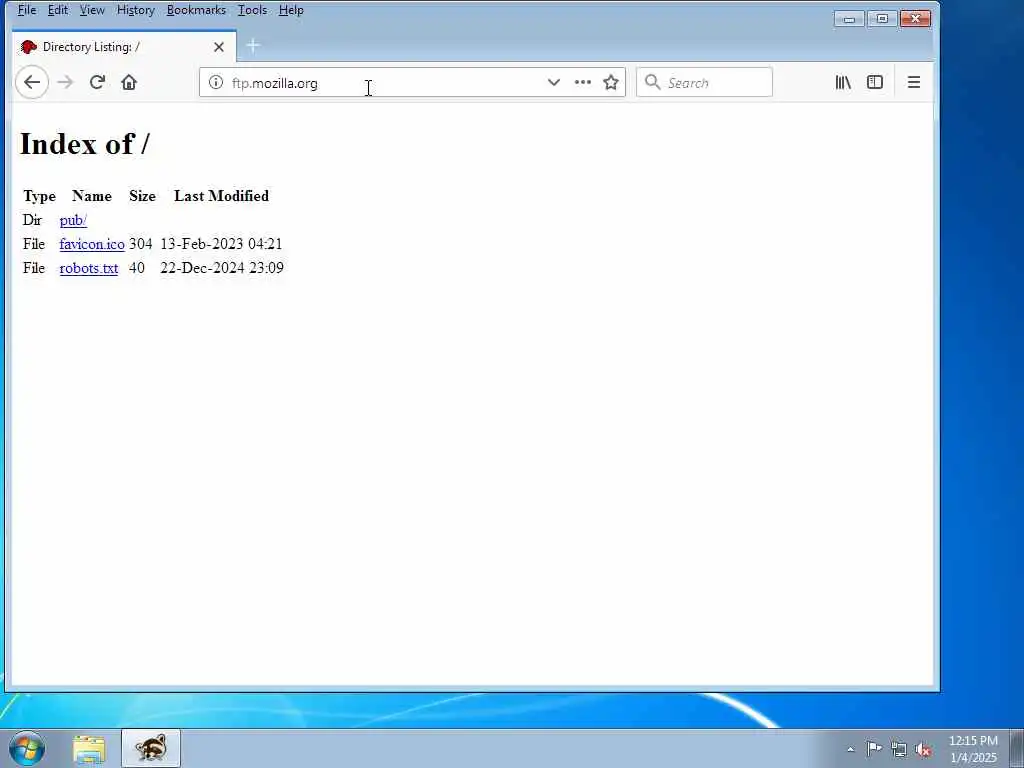Open the pub/ directory link
This screenshot has height=768, width=1024.
(x=73, y=220)
